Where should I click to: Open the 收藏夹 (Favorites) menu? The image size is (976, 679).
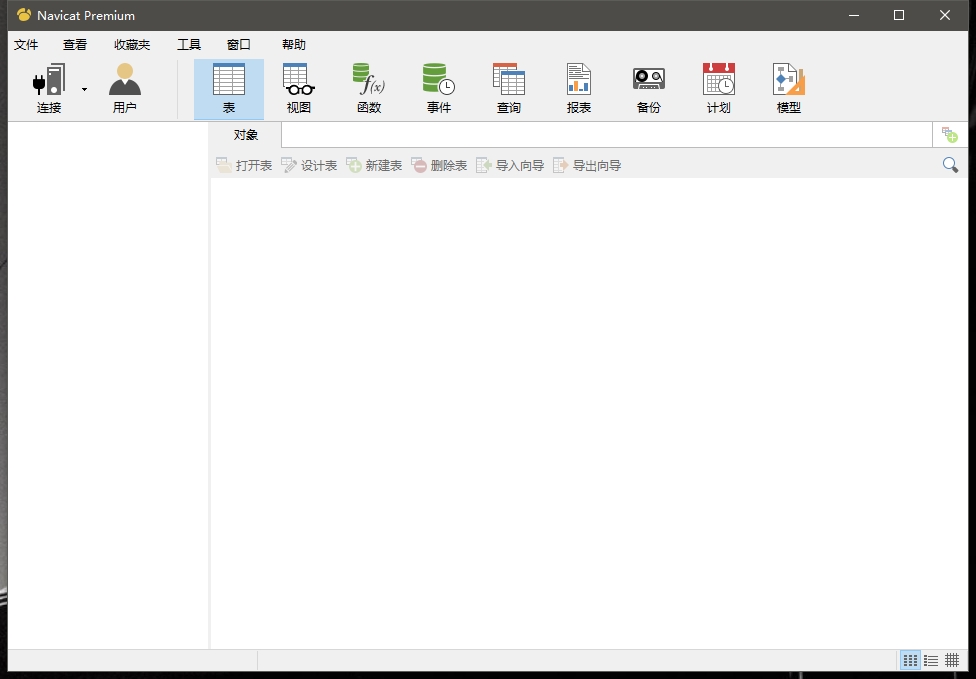click(132, 45)
